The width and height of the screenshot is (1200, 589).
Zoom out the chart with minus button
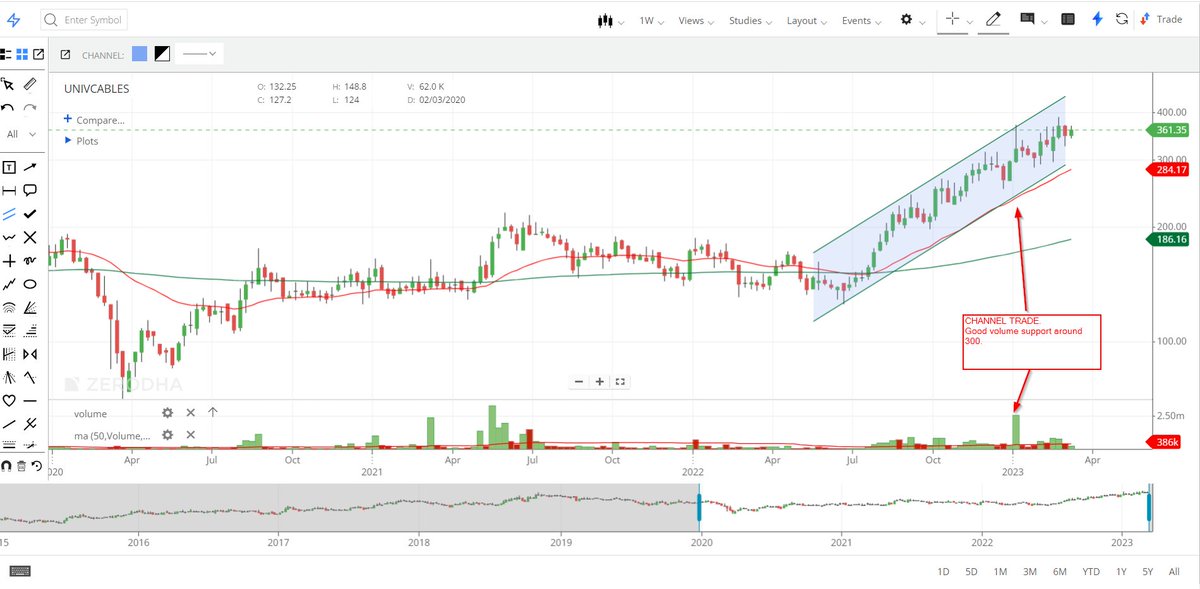[579, 381]
